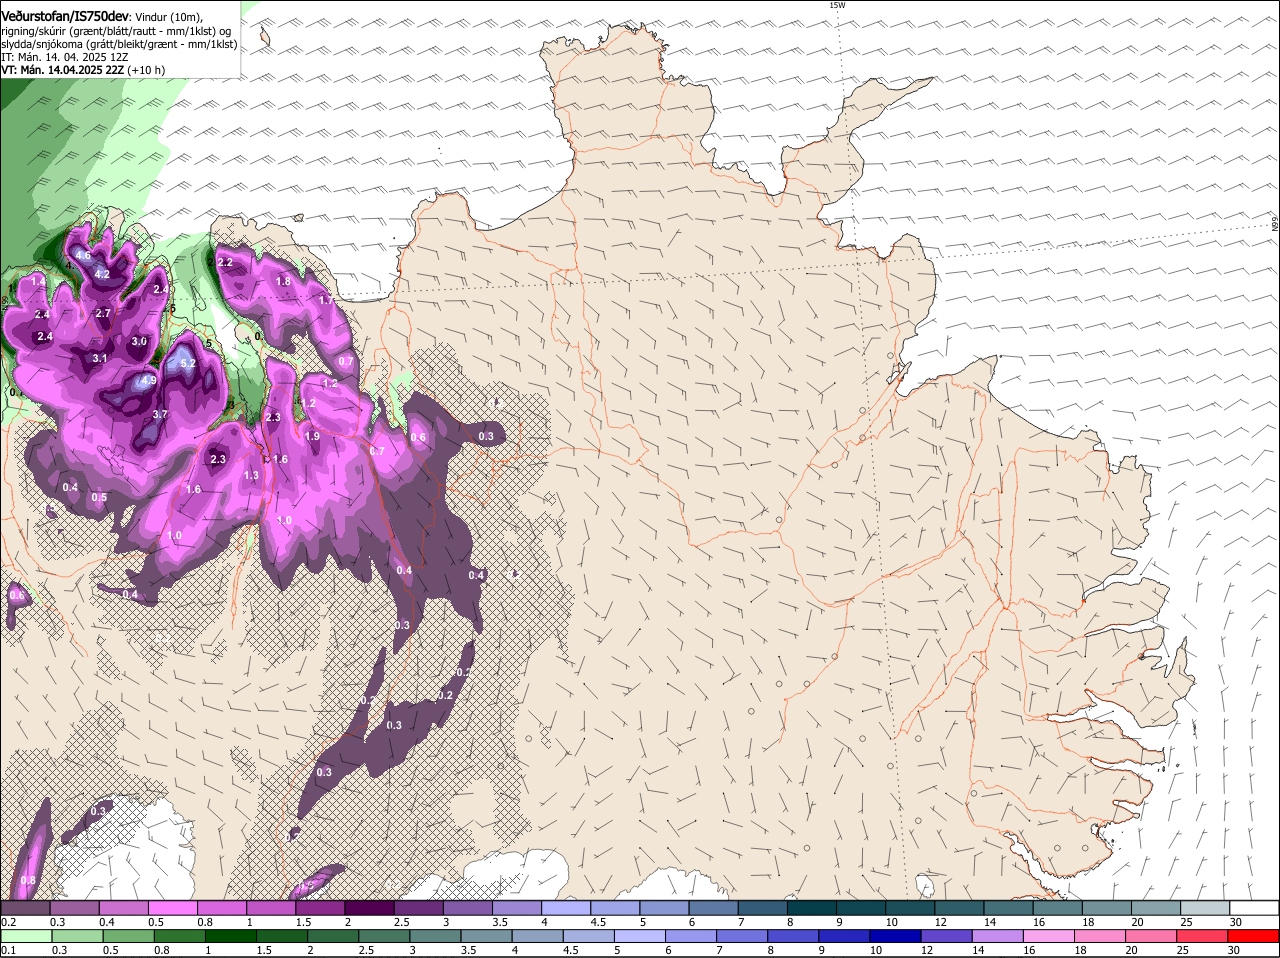Click the 1.4 snowfall value on the map
Viewport: 1280px width, 958px height.
39,282
